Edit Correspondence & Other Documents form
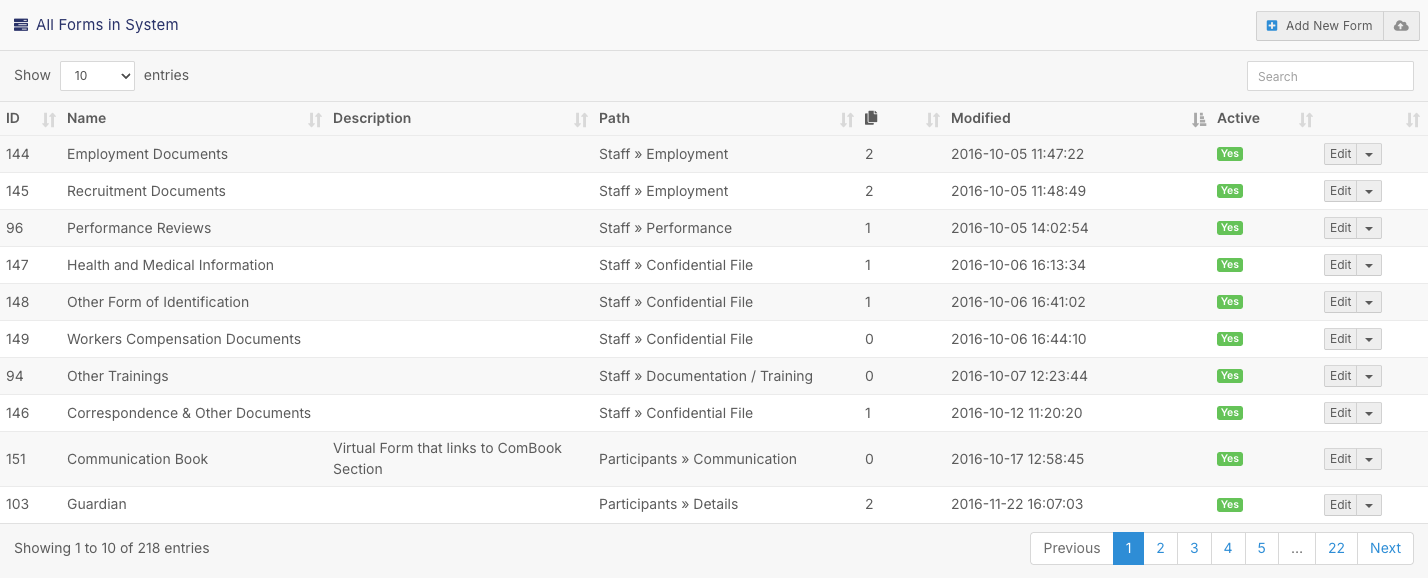This screenshot has height=578, width=1428. tap(1340, 413)
